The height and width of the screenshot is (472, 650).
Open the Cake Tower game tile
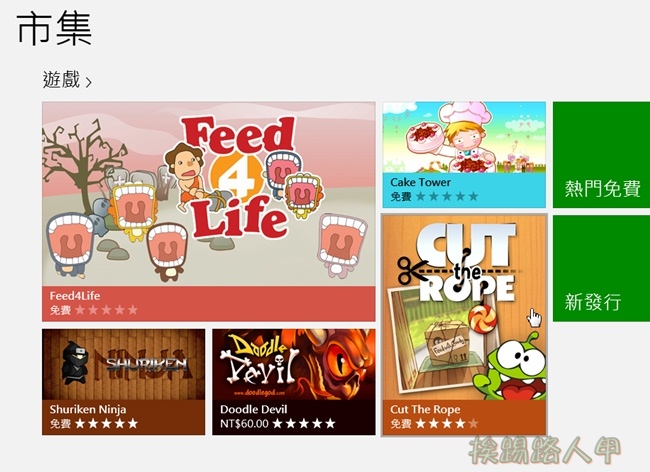point(464,155)
